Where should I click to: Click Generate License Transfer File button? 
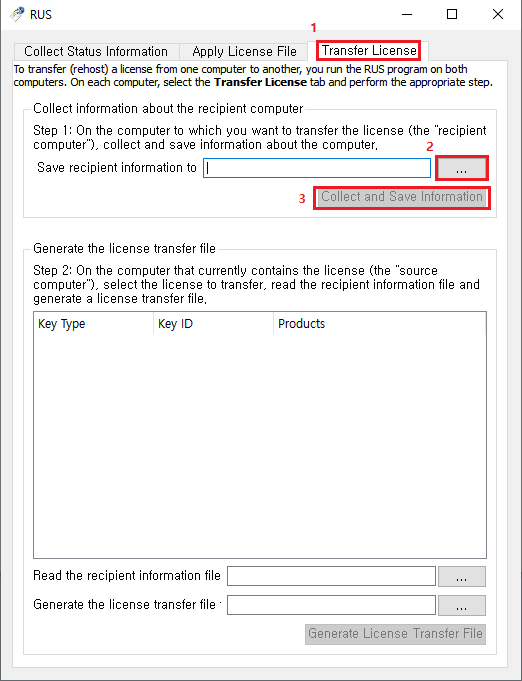click(x=395, y=634)
